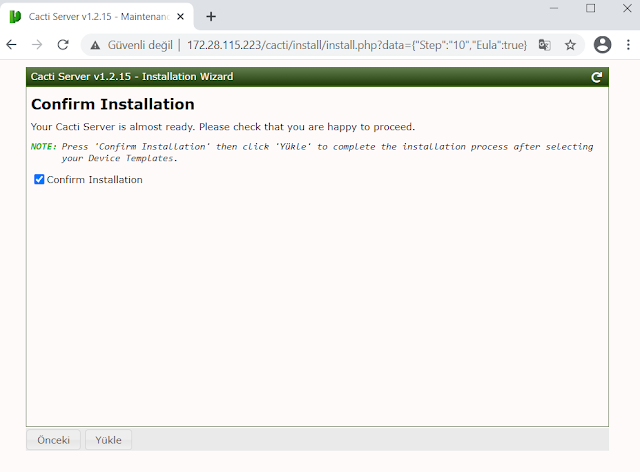Bookmark this page with the star icon

click(x=570, y=45)
